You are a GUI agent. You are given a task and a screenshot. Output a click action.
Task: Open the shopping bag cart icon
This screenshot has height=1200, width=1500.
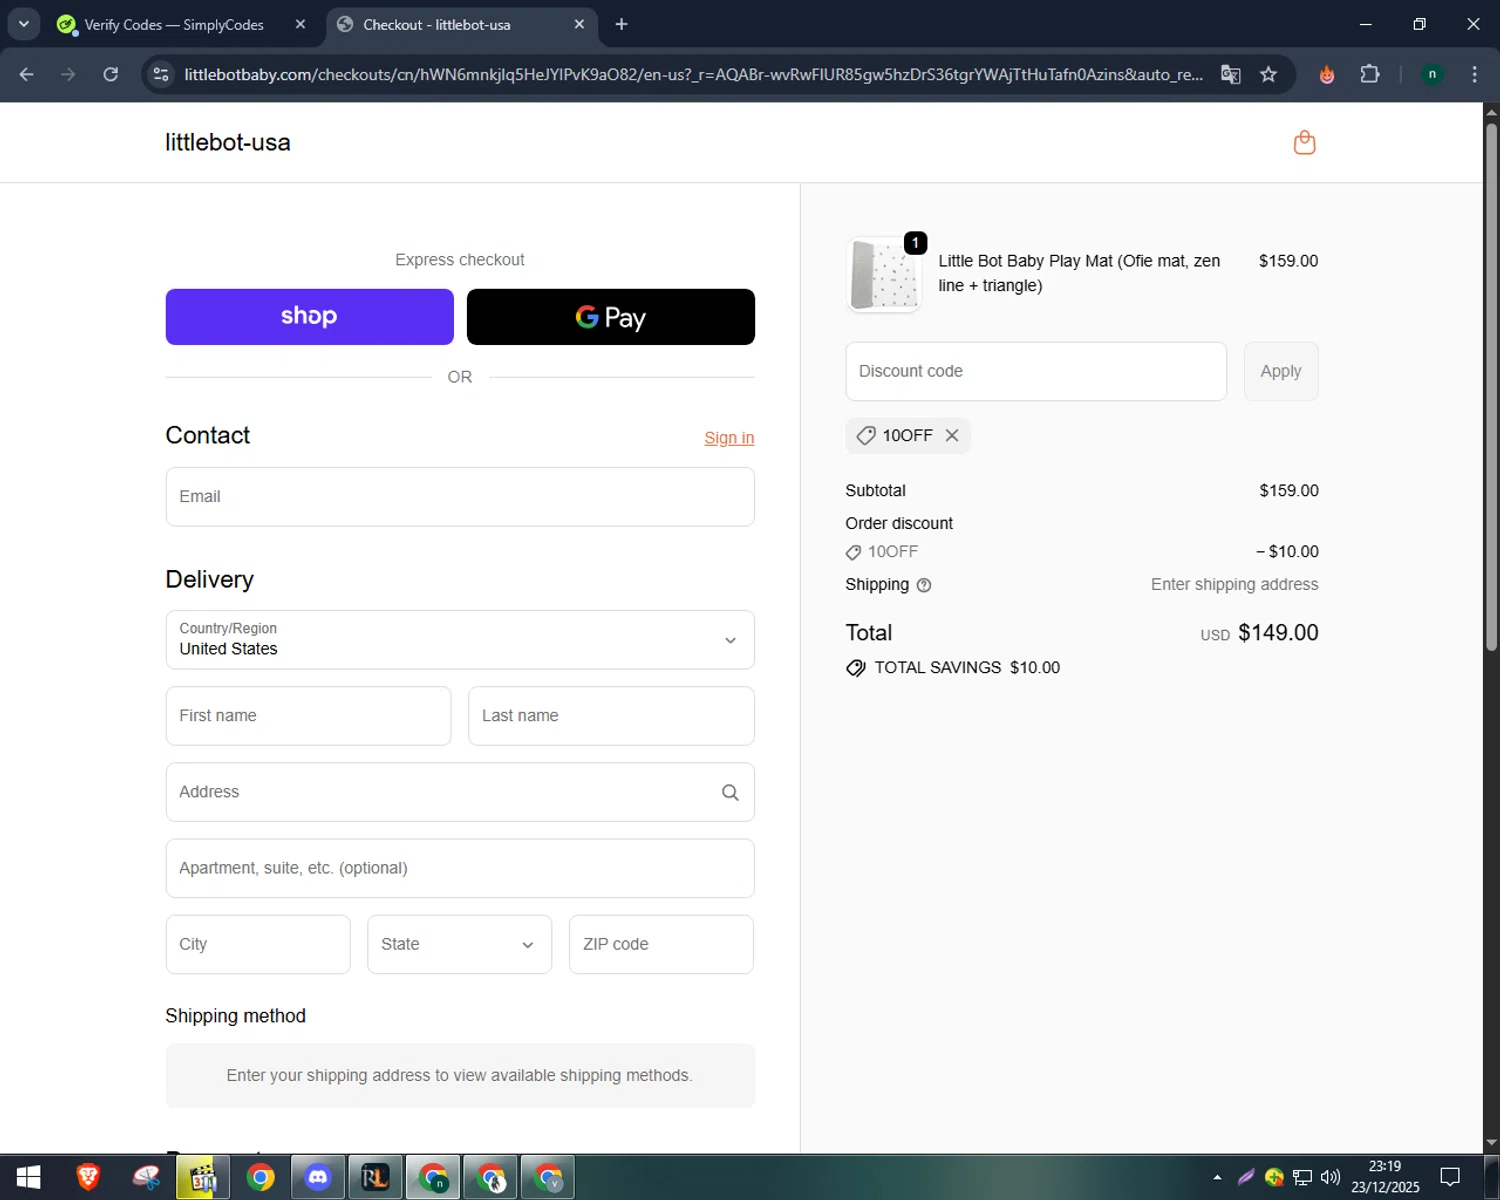tap(1304, 143)
